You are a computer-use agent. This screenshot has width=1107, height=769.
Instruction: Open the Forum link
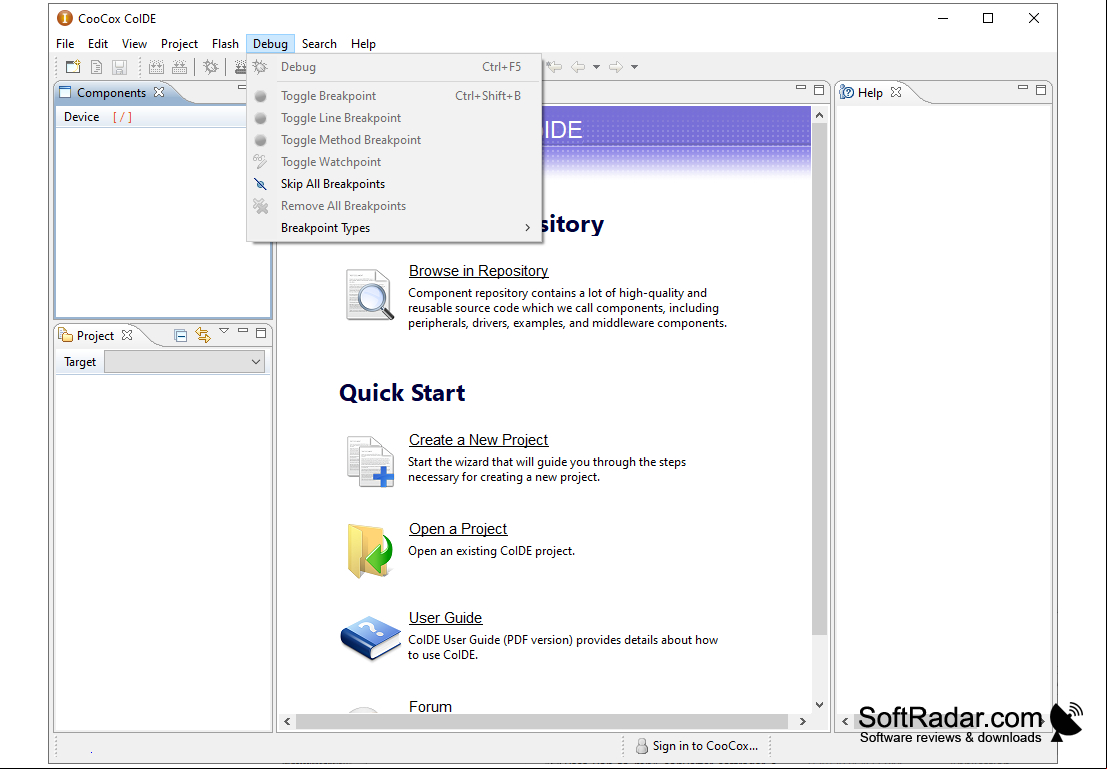[x=430, y=706]
